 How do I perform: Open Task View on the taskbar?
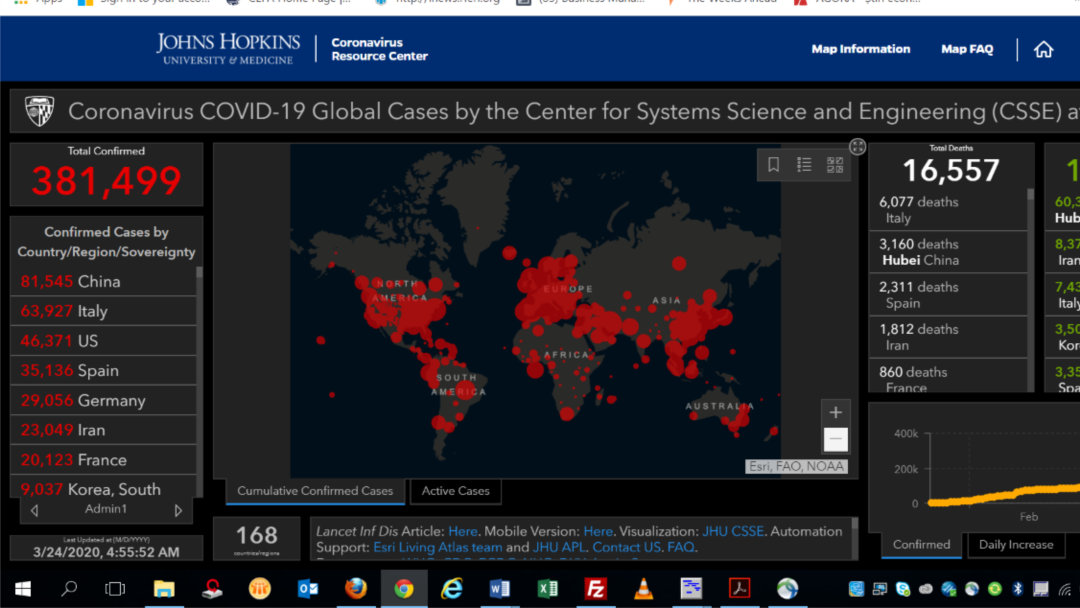pos(115,589)
